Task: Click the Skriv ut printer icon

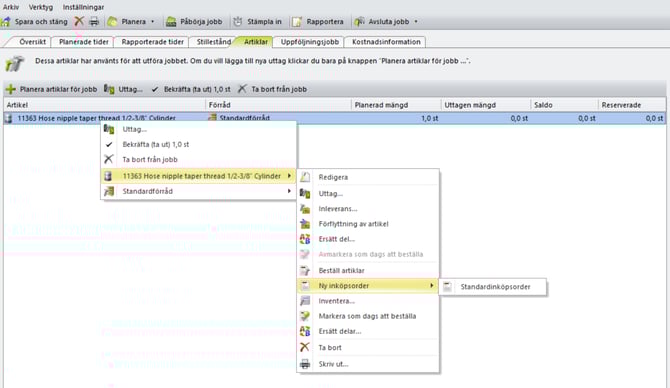Action: tap(305, 364)
